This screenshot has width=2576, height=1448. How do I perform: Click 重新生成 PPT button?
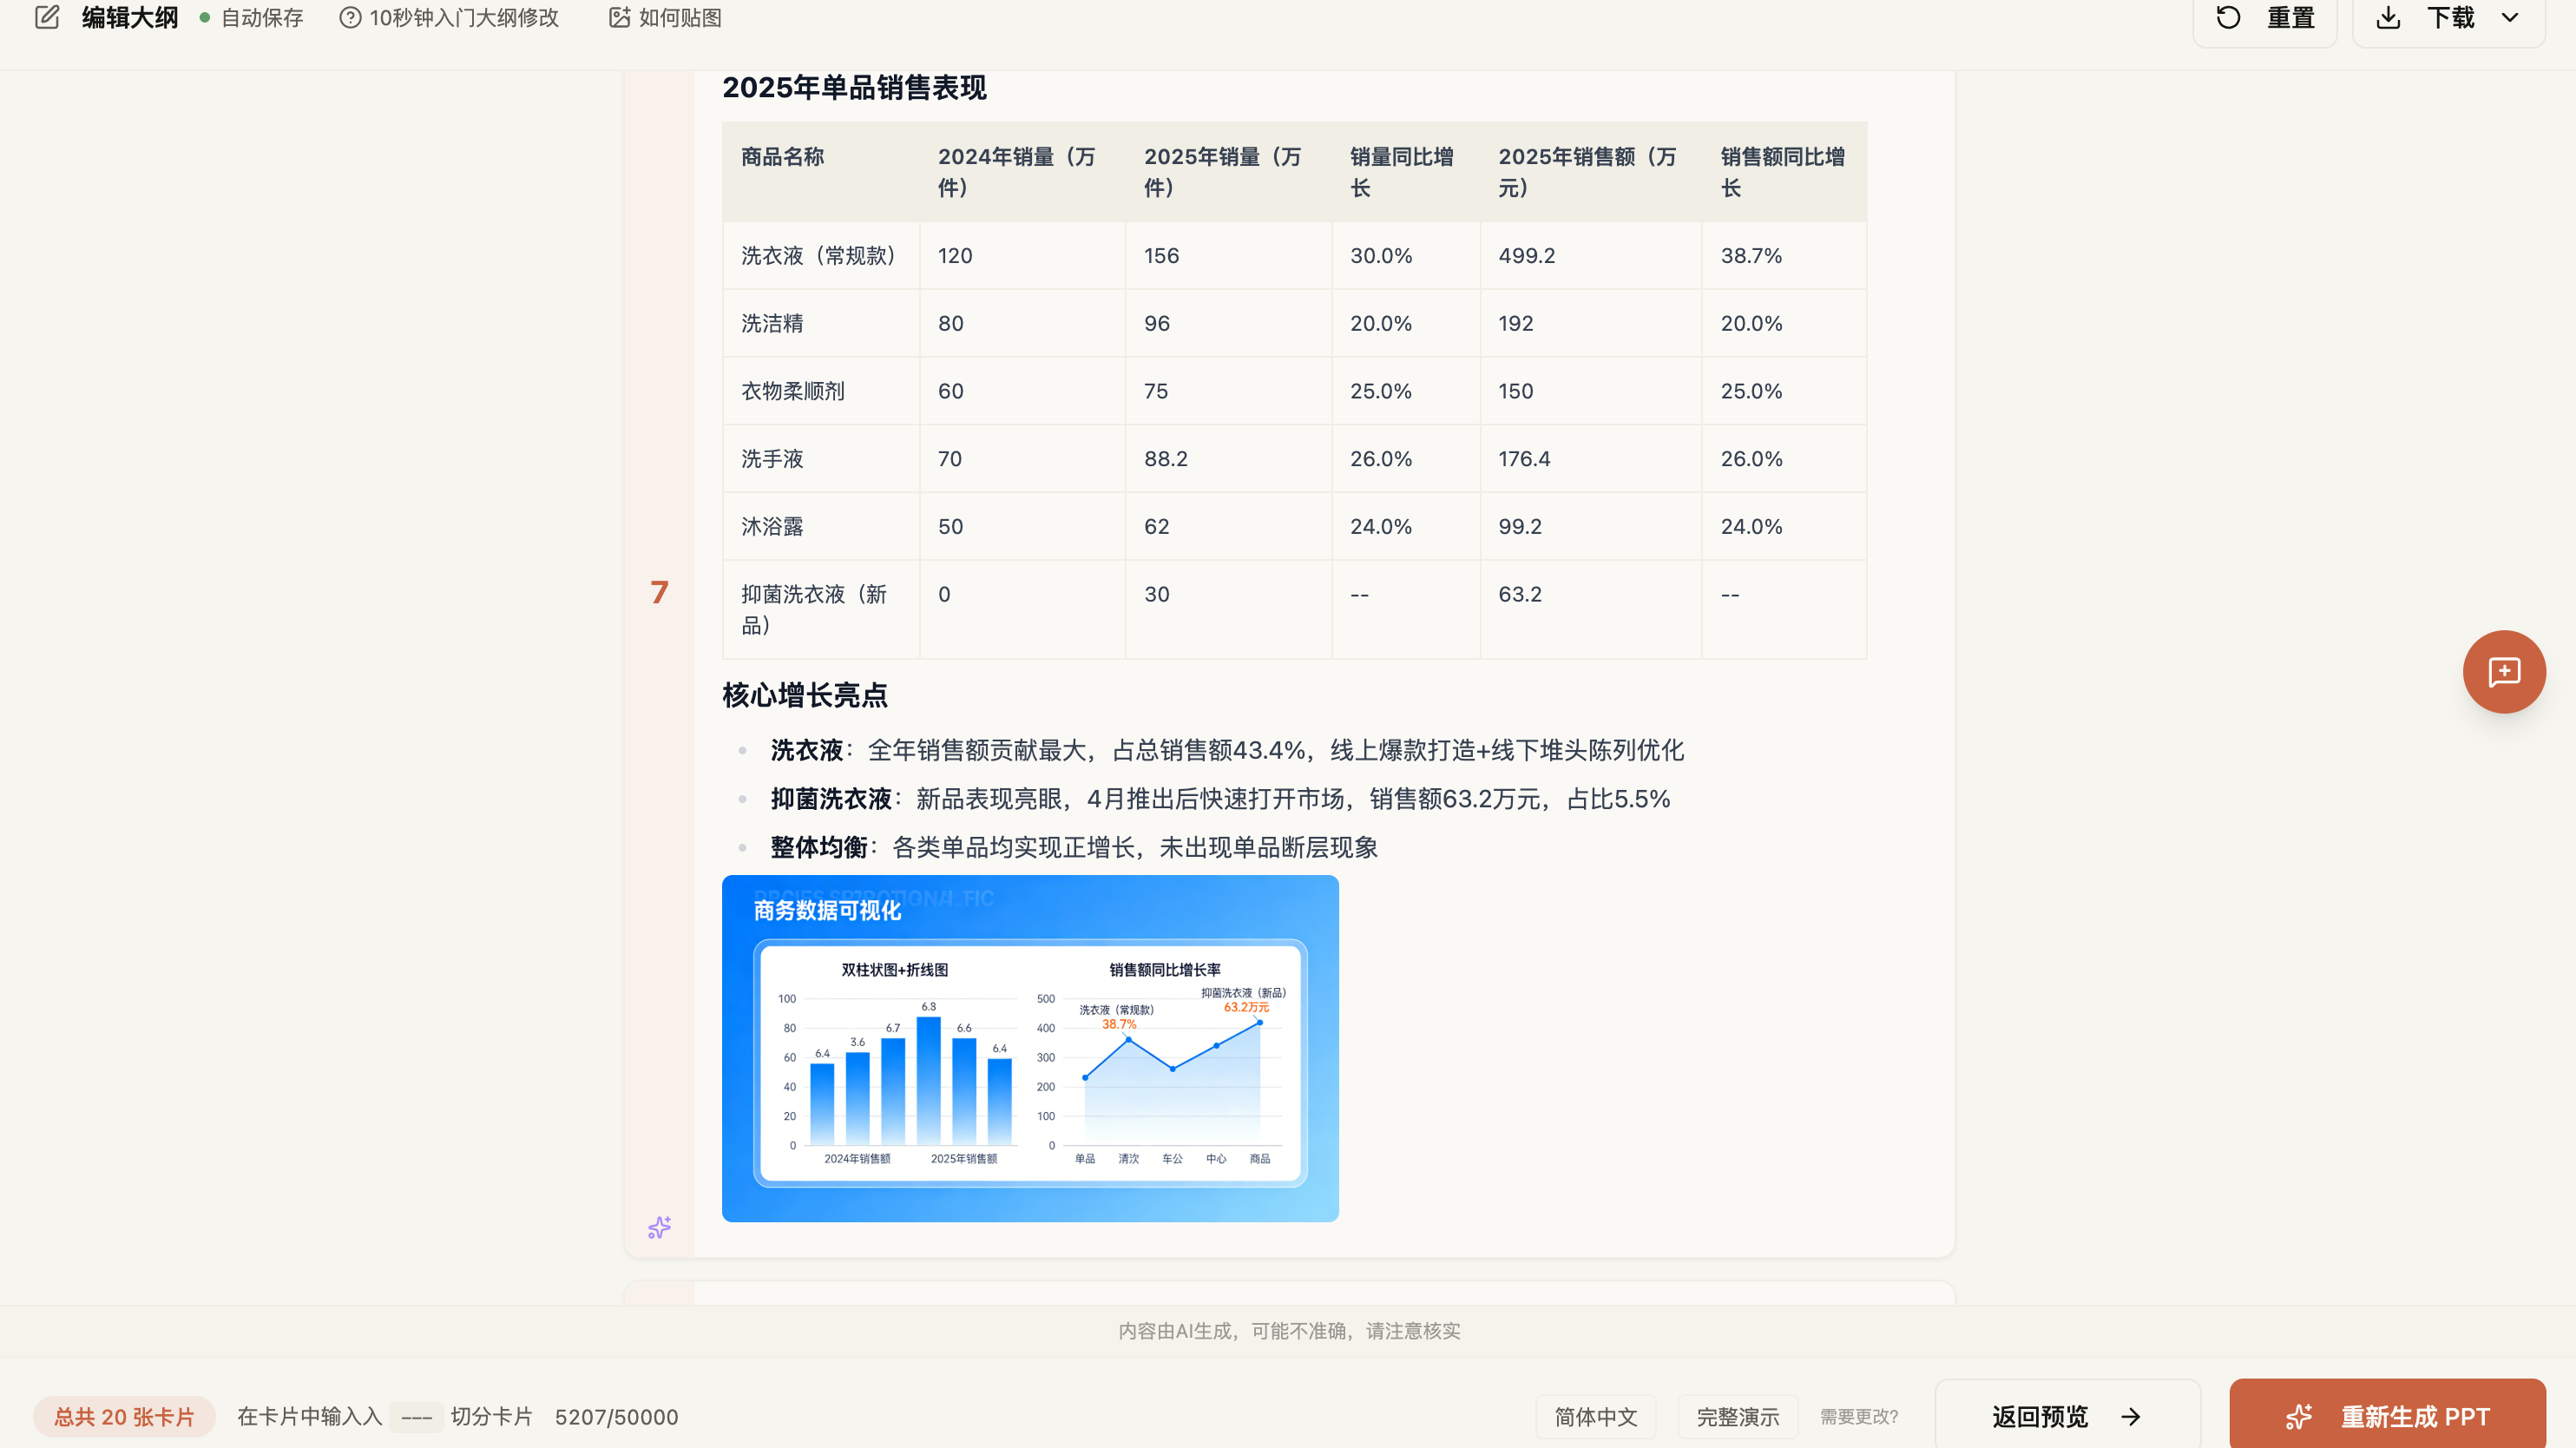point(2388,1416)
